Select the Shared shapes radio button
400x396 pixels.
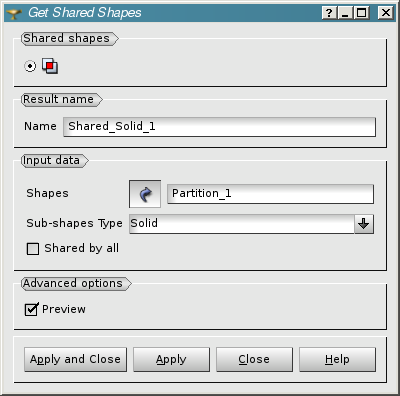[30, 66]
